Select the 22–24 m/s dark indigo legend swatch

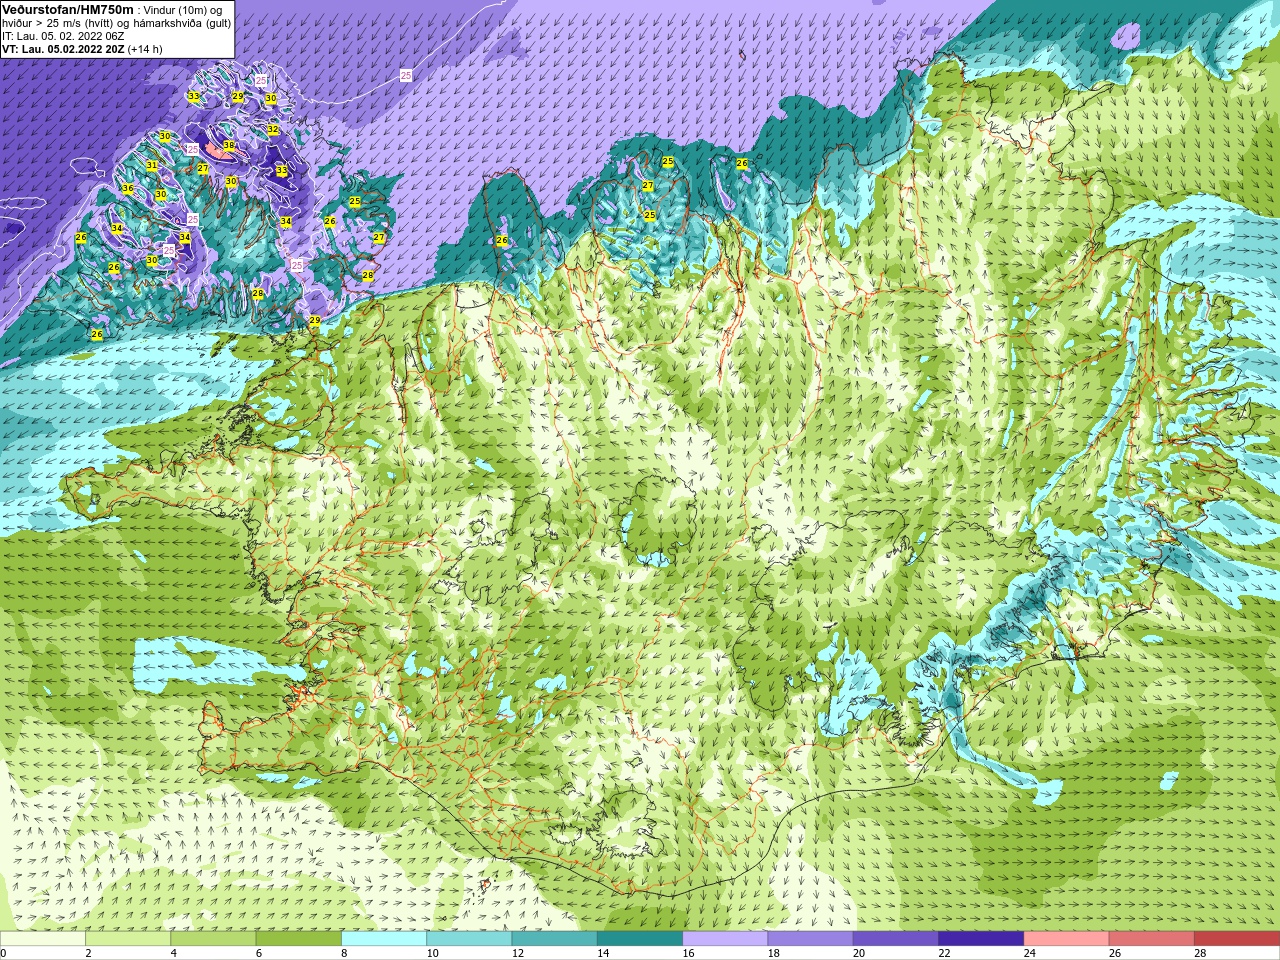click(x=981, y=939)
